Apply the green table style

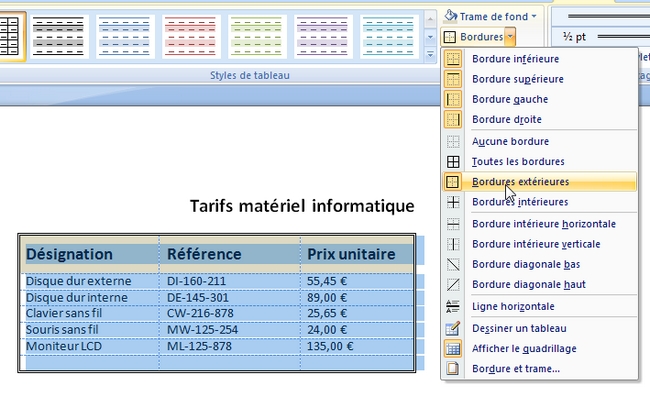257,36
